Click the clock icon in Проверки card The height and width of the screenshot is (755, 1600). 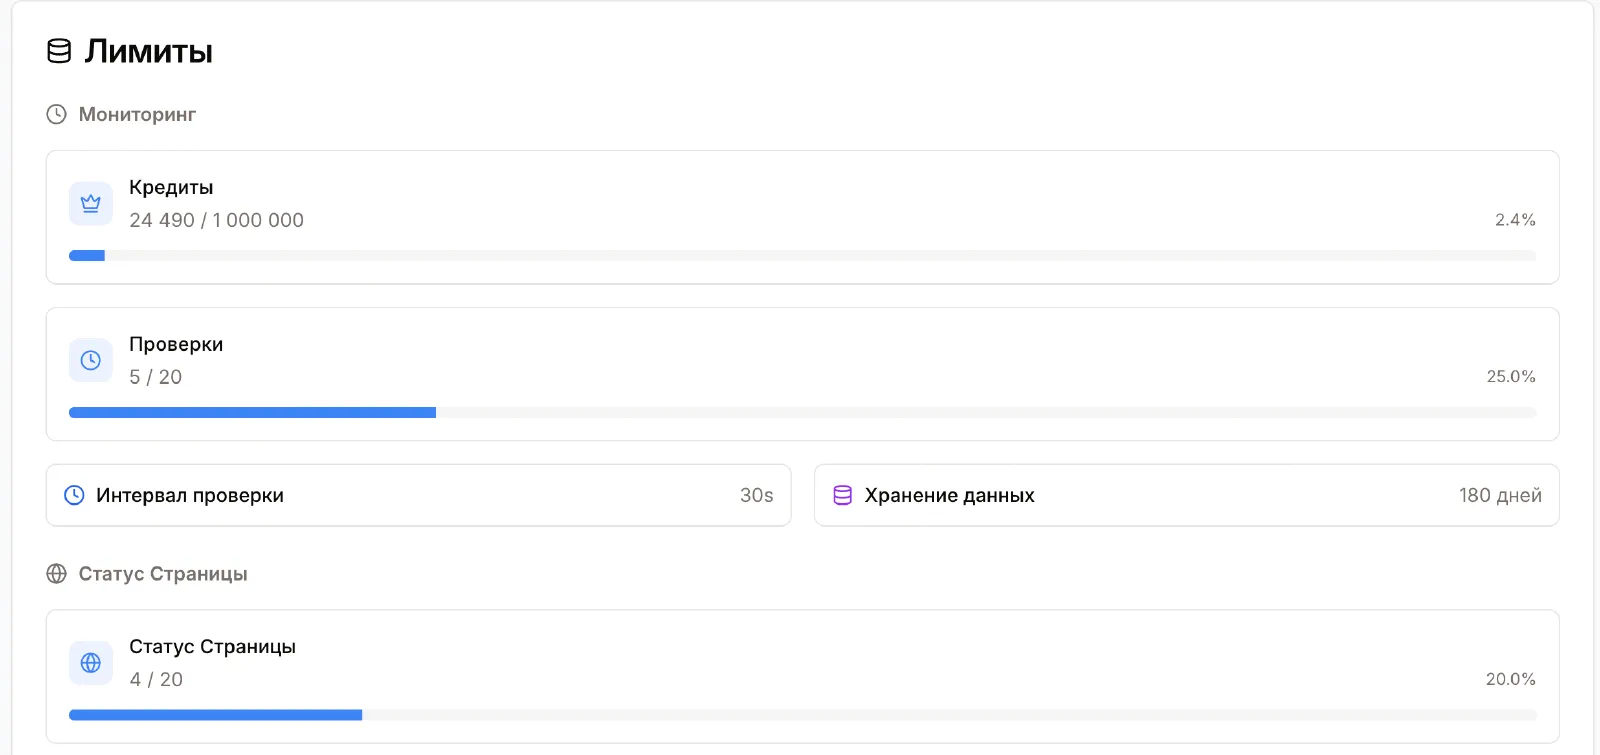click(91, 360)
